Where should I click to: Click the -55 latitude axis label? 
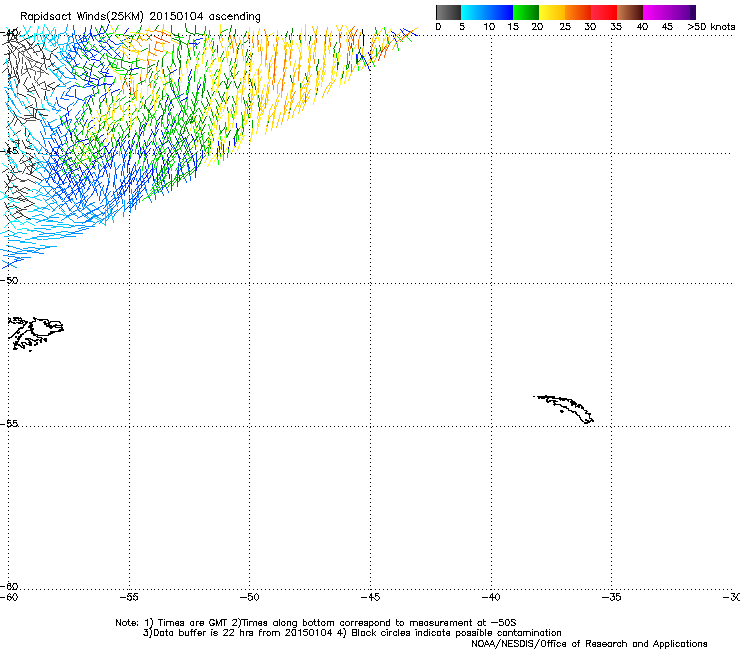click(9, 424)
